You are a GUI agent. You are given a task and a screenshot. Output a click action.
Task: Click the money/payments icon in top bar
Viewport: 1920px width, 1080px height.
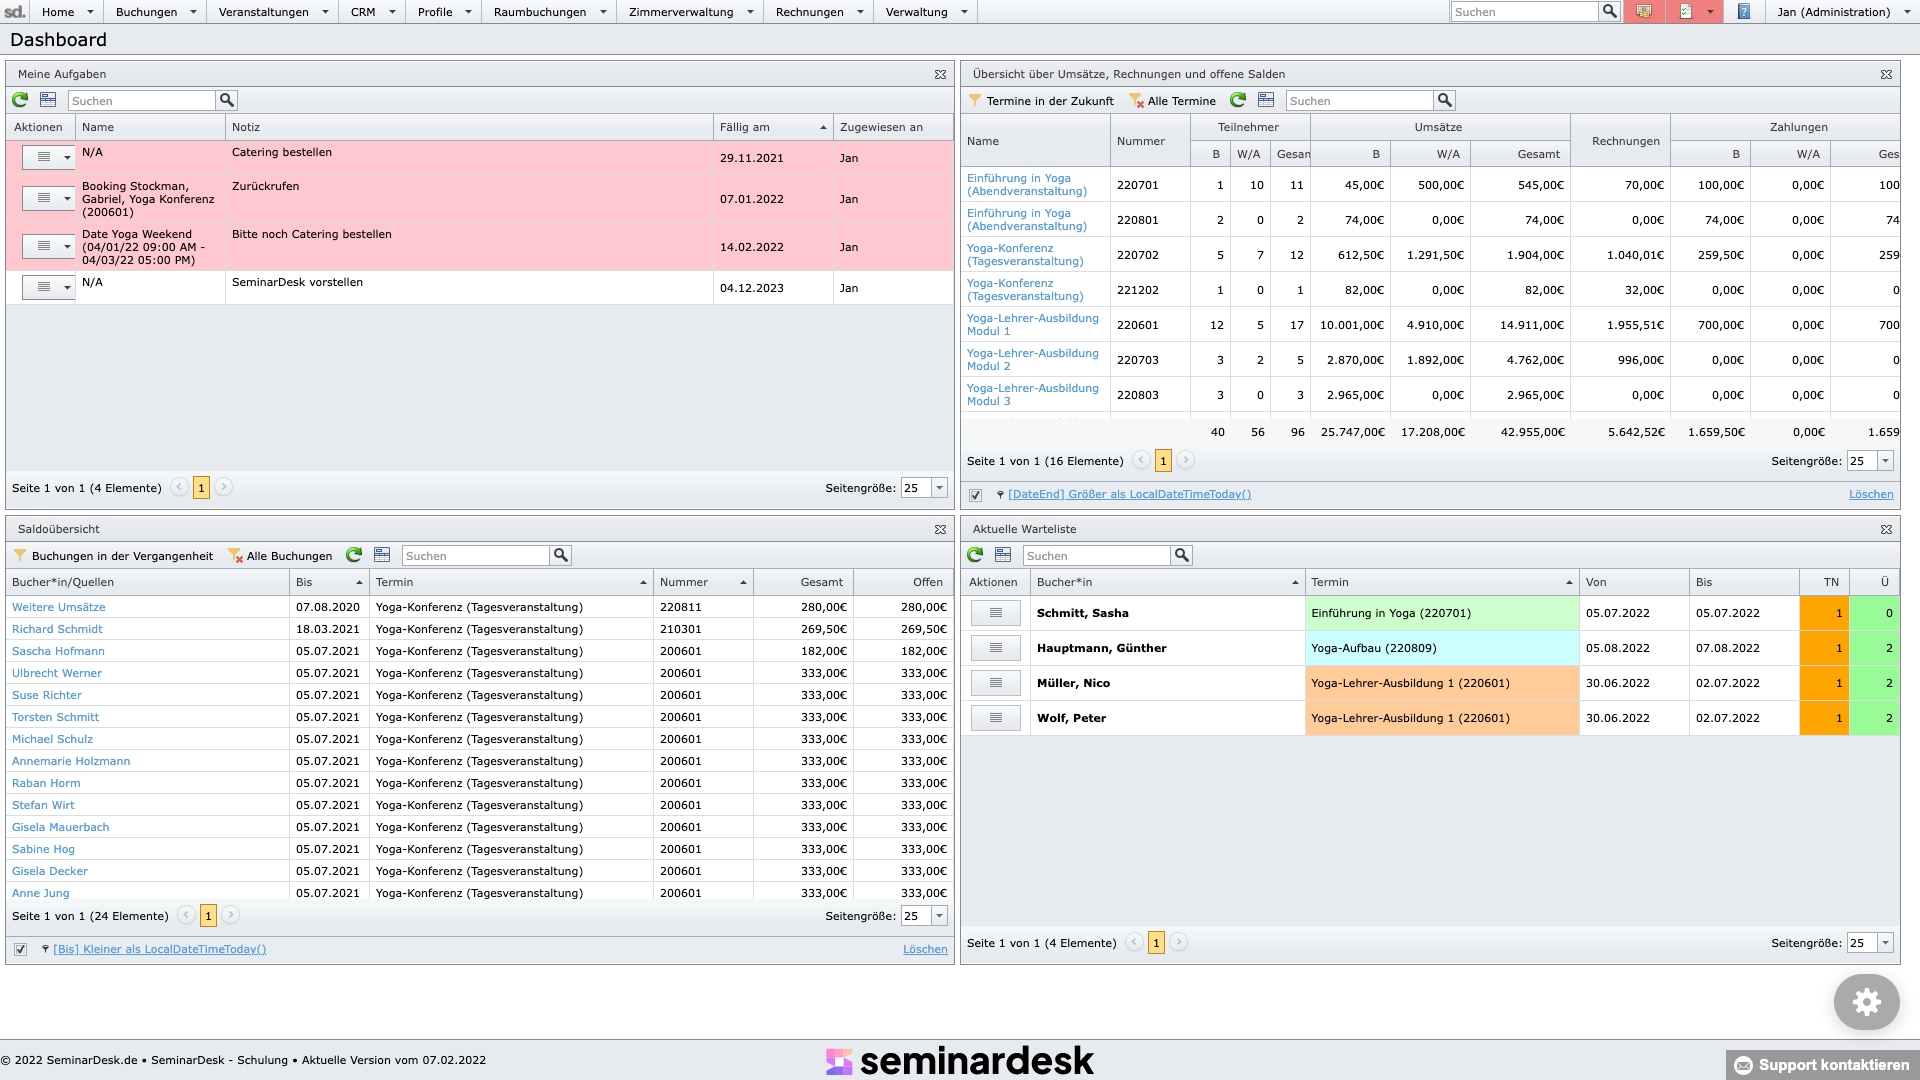(x=1643, y=12)
